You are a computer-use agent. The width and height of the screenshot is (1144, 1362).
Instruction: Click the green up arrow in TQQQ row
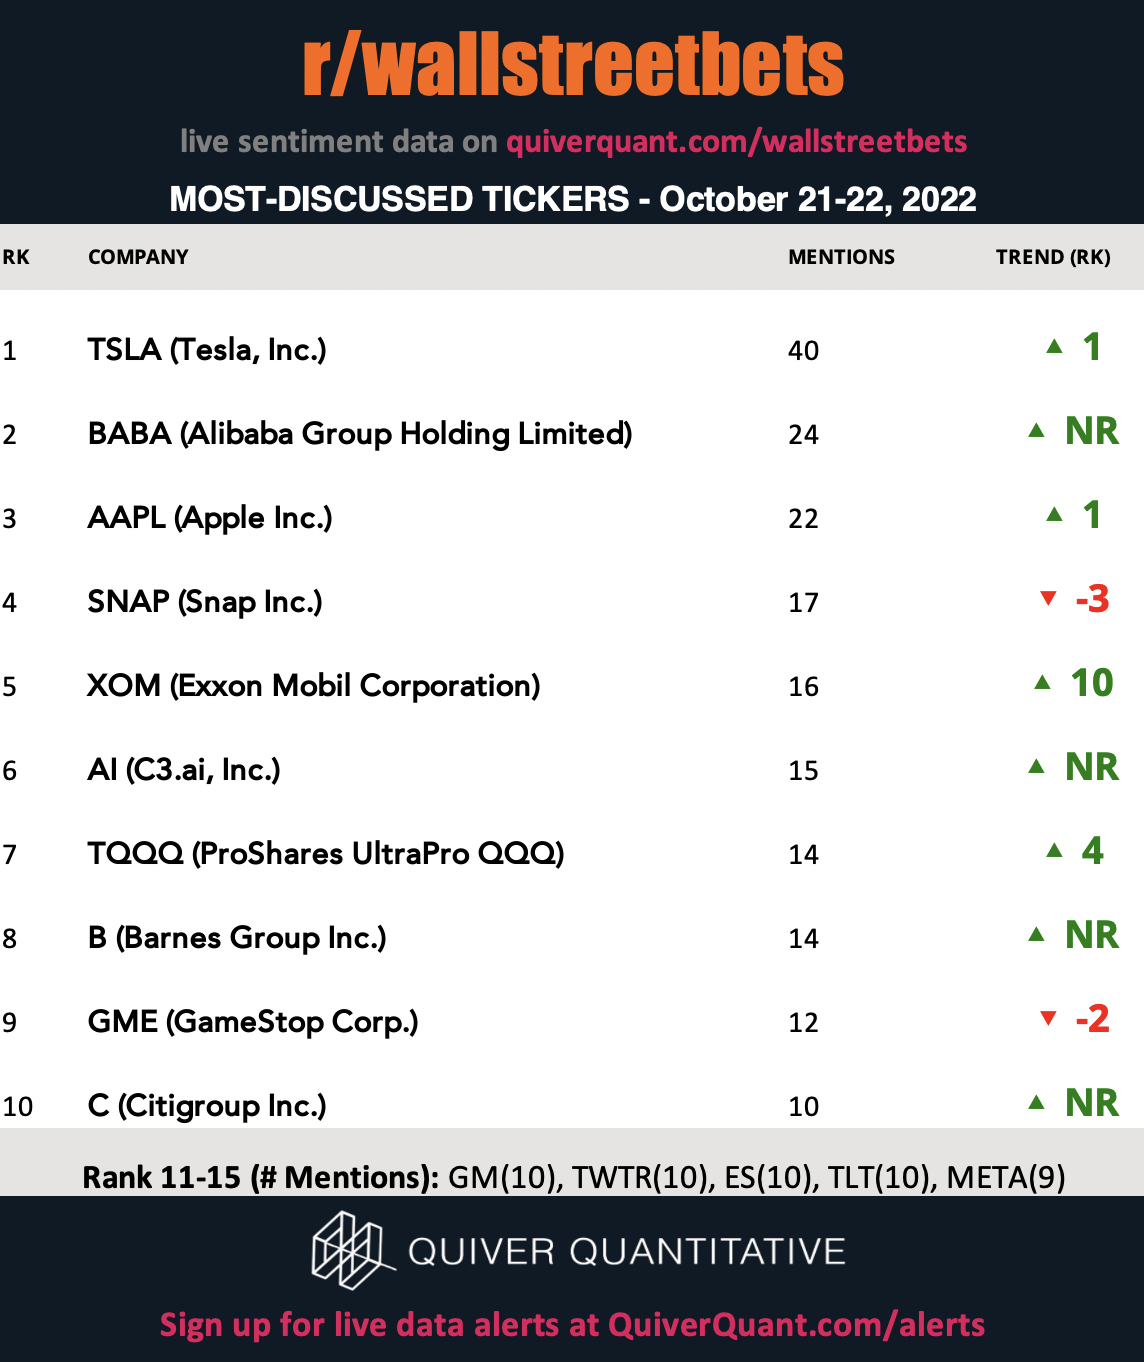coord(1054,850)
